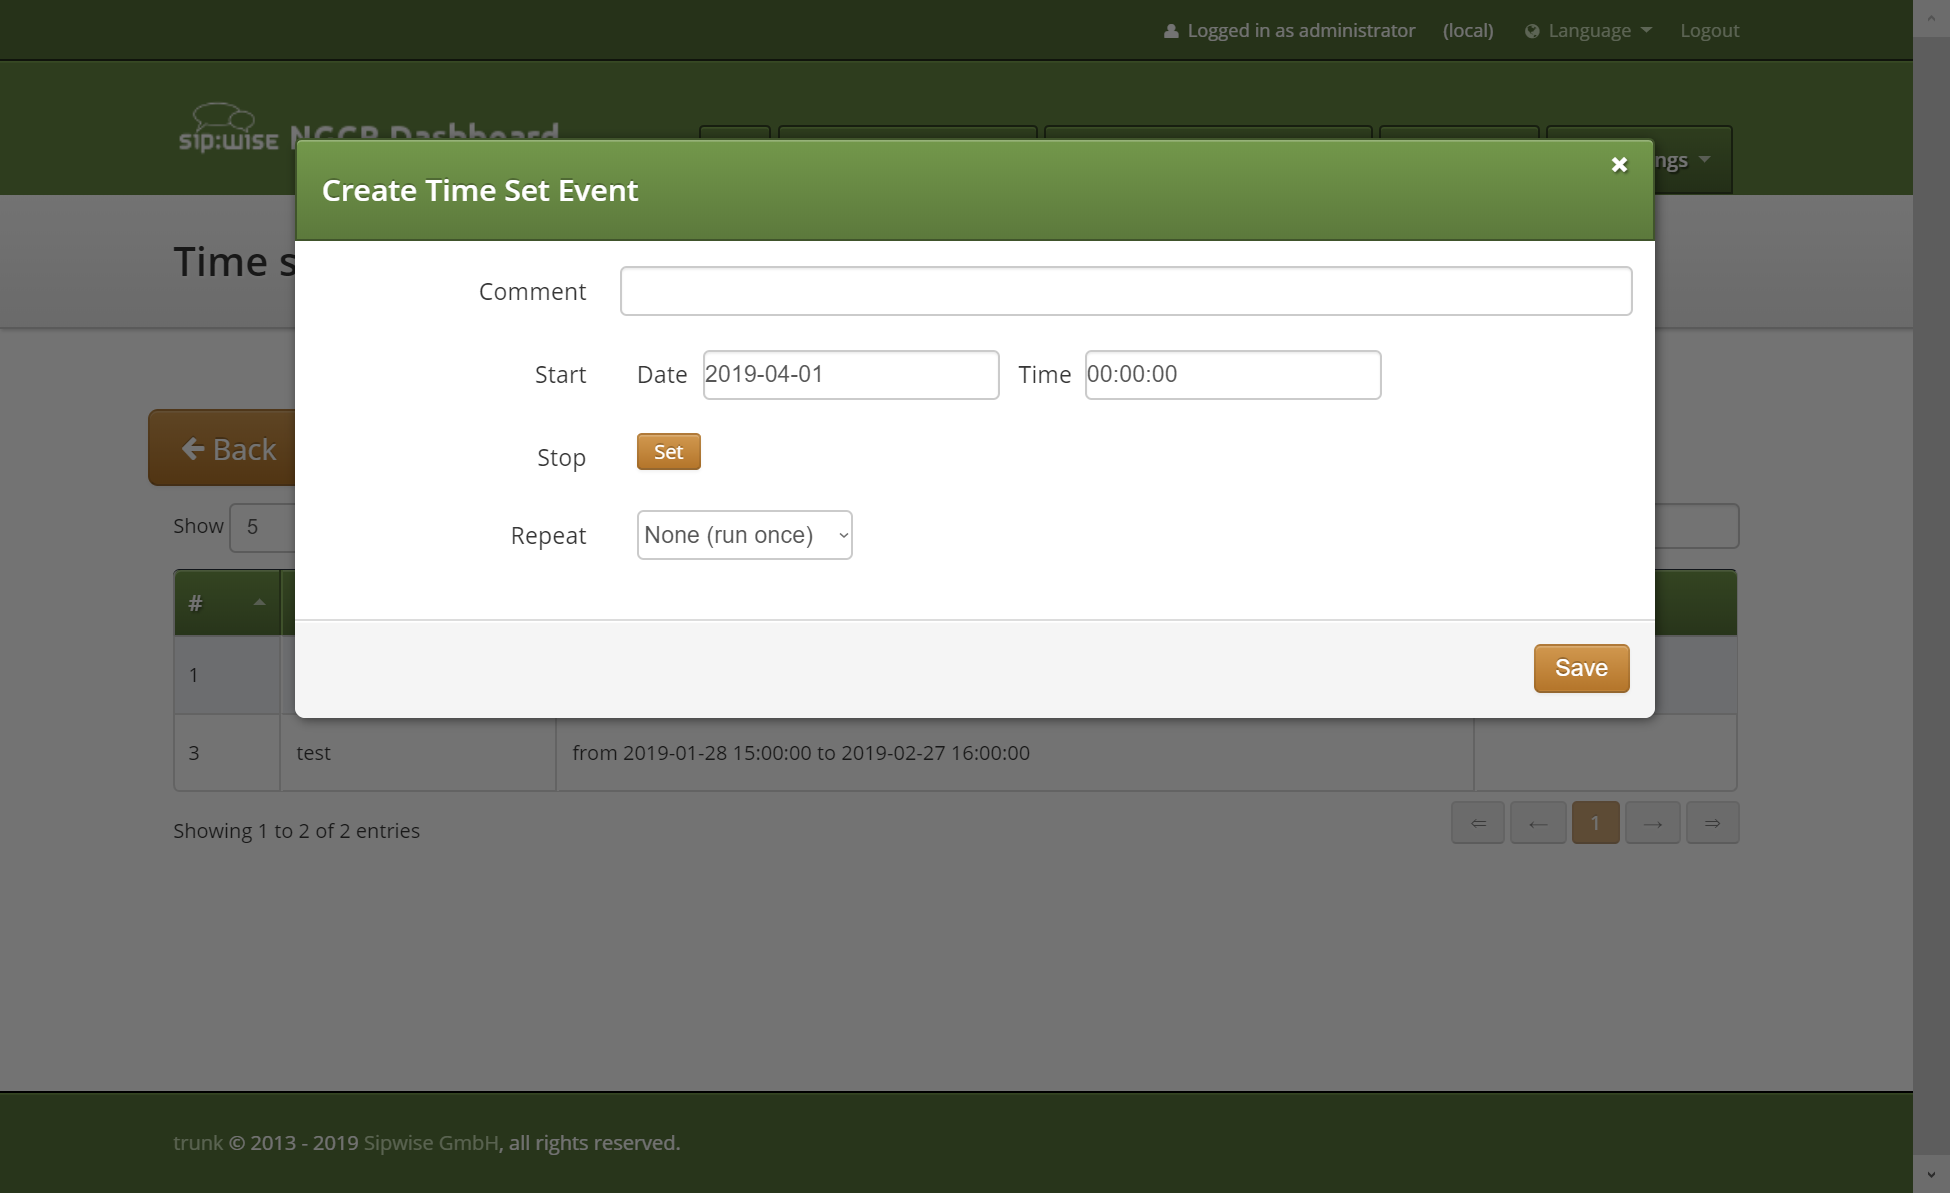
Task: Go to next page arrow
Action: tap(1652, 823)
